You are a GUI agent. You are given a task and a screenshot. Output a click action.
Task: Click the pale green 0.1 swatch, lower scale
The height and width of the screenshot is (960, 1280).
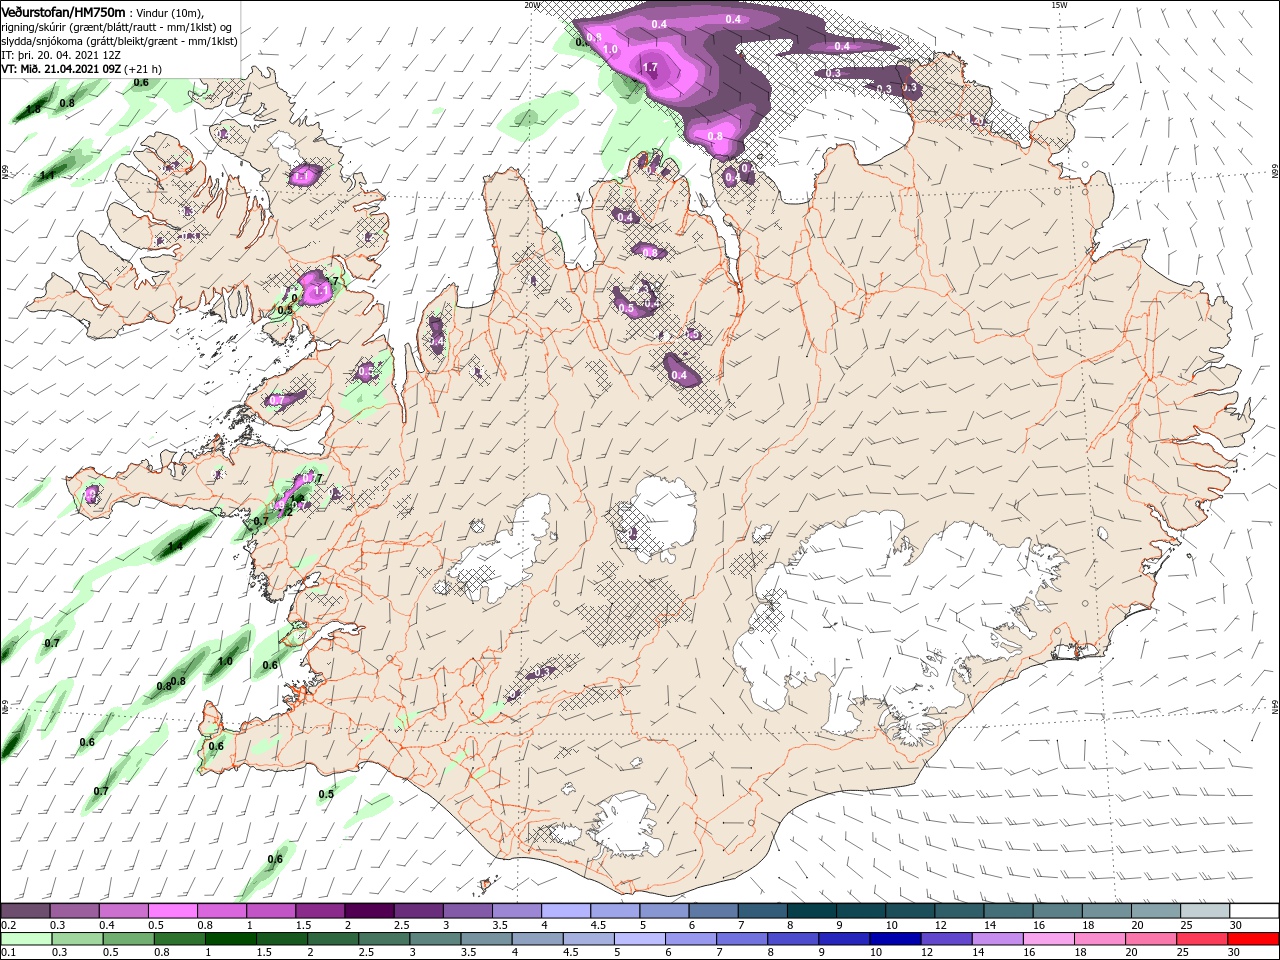click(25, 939)
